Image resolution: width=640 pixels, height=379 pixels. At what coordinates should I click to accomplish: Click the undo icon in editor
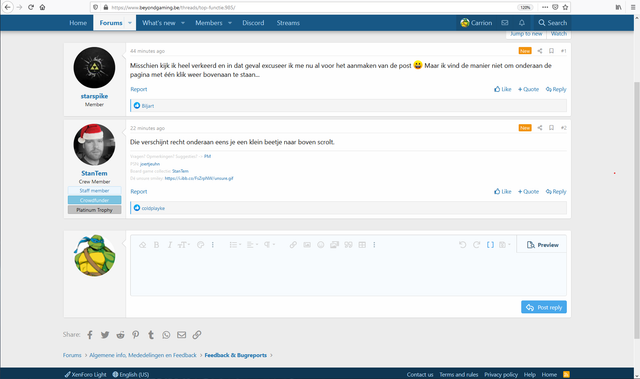[462, 245]
